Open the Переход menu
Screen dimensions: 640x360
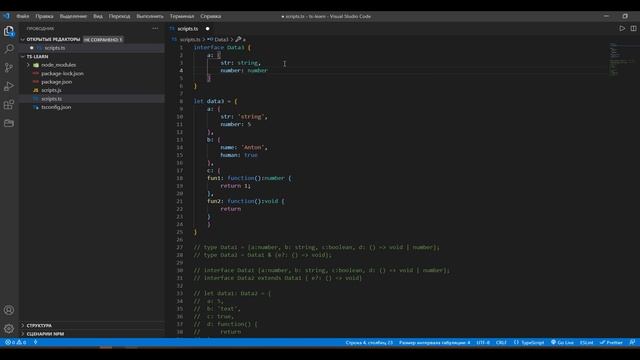coord(119,16)
